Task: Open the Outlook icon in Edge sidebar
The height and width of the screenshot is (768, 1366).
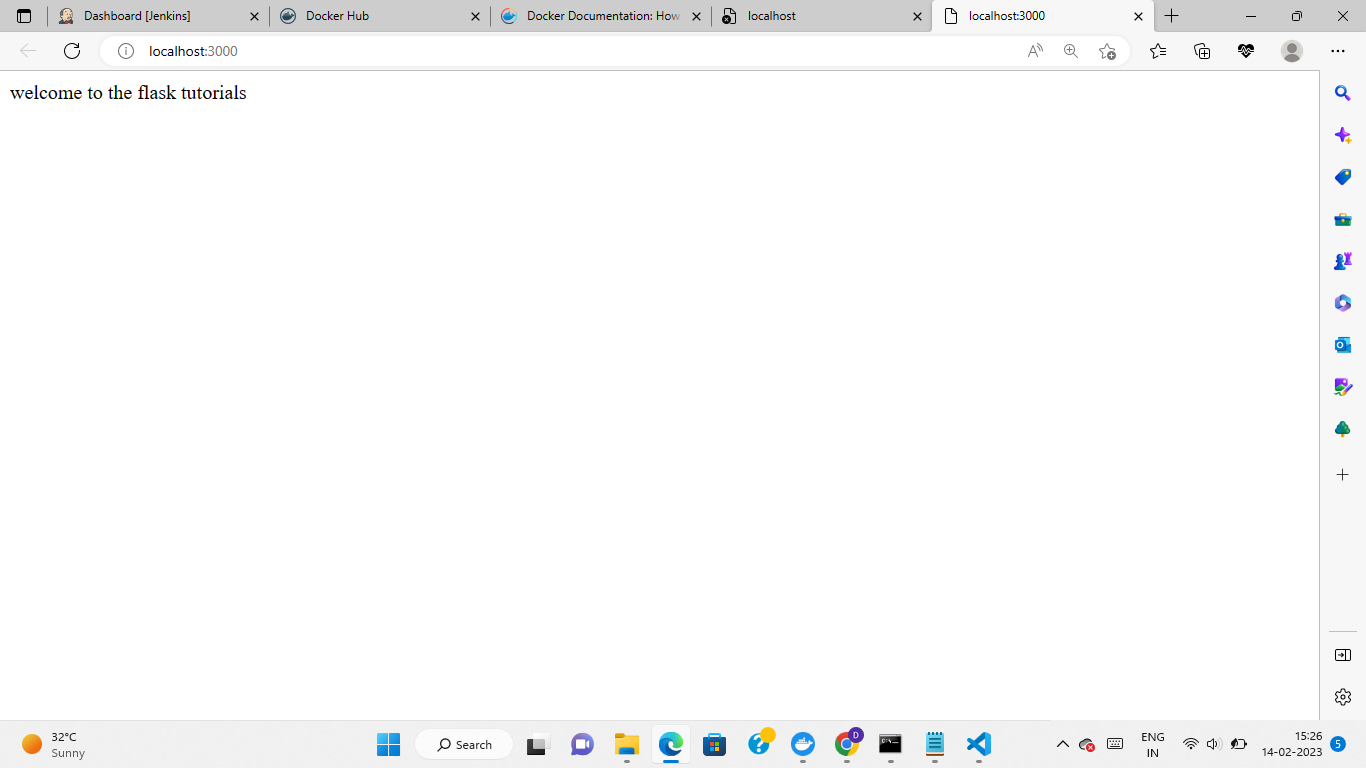Action: 1342,344
